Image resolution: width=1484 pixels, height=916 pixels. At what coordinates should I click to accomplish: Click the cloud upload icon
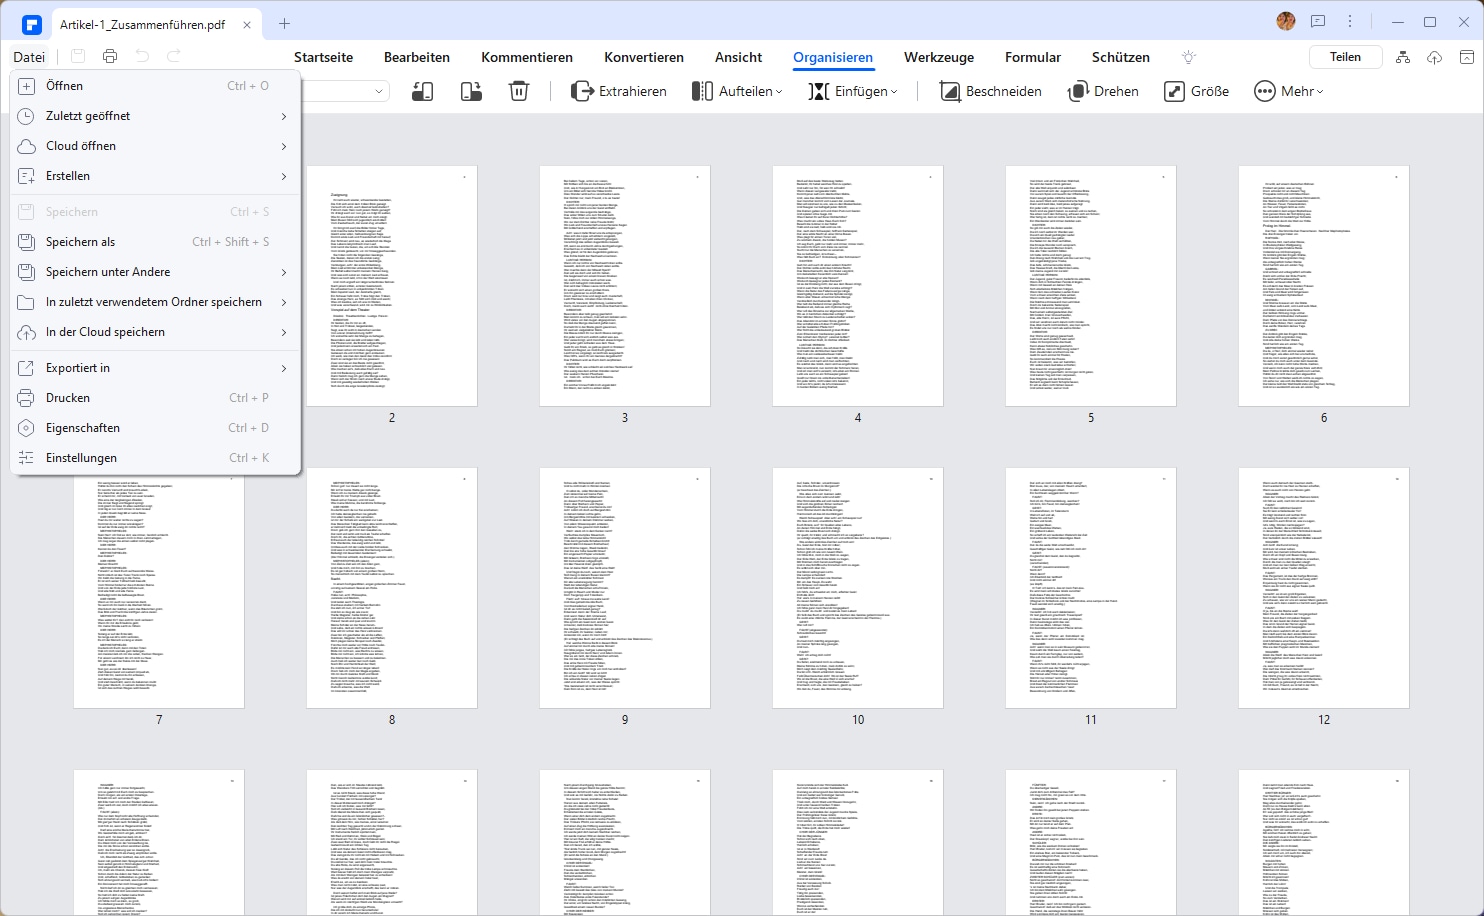click(x=1434, y=58)
